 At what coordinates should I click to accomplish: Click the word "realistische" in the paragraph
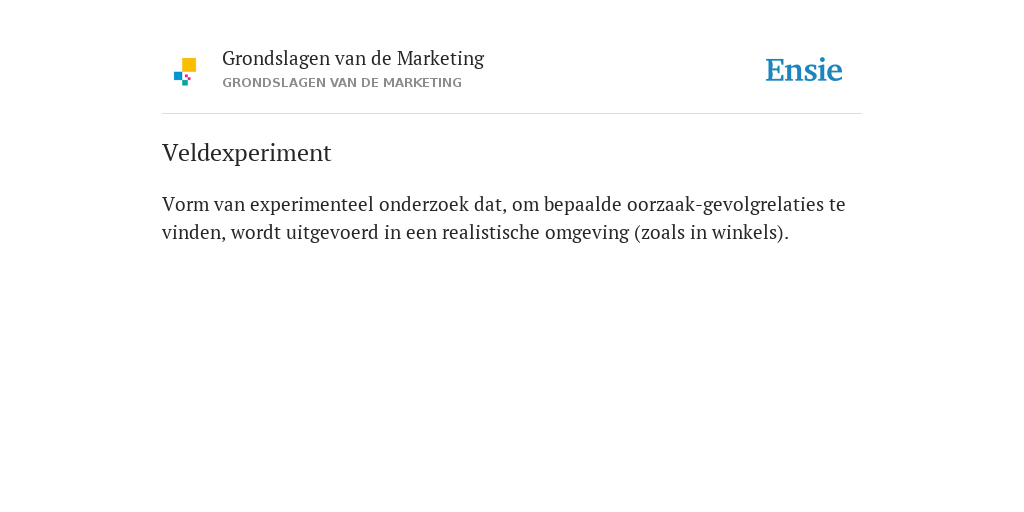pyautogui.click(x=490, y=232)
